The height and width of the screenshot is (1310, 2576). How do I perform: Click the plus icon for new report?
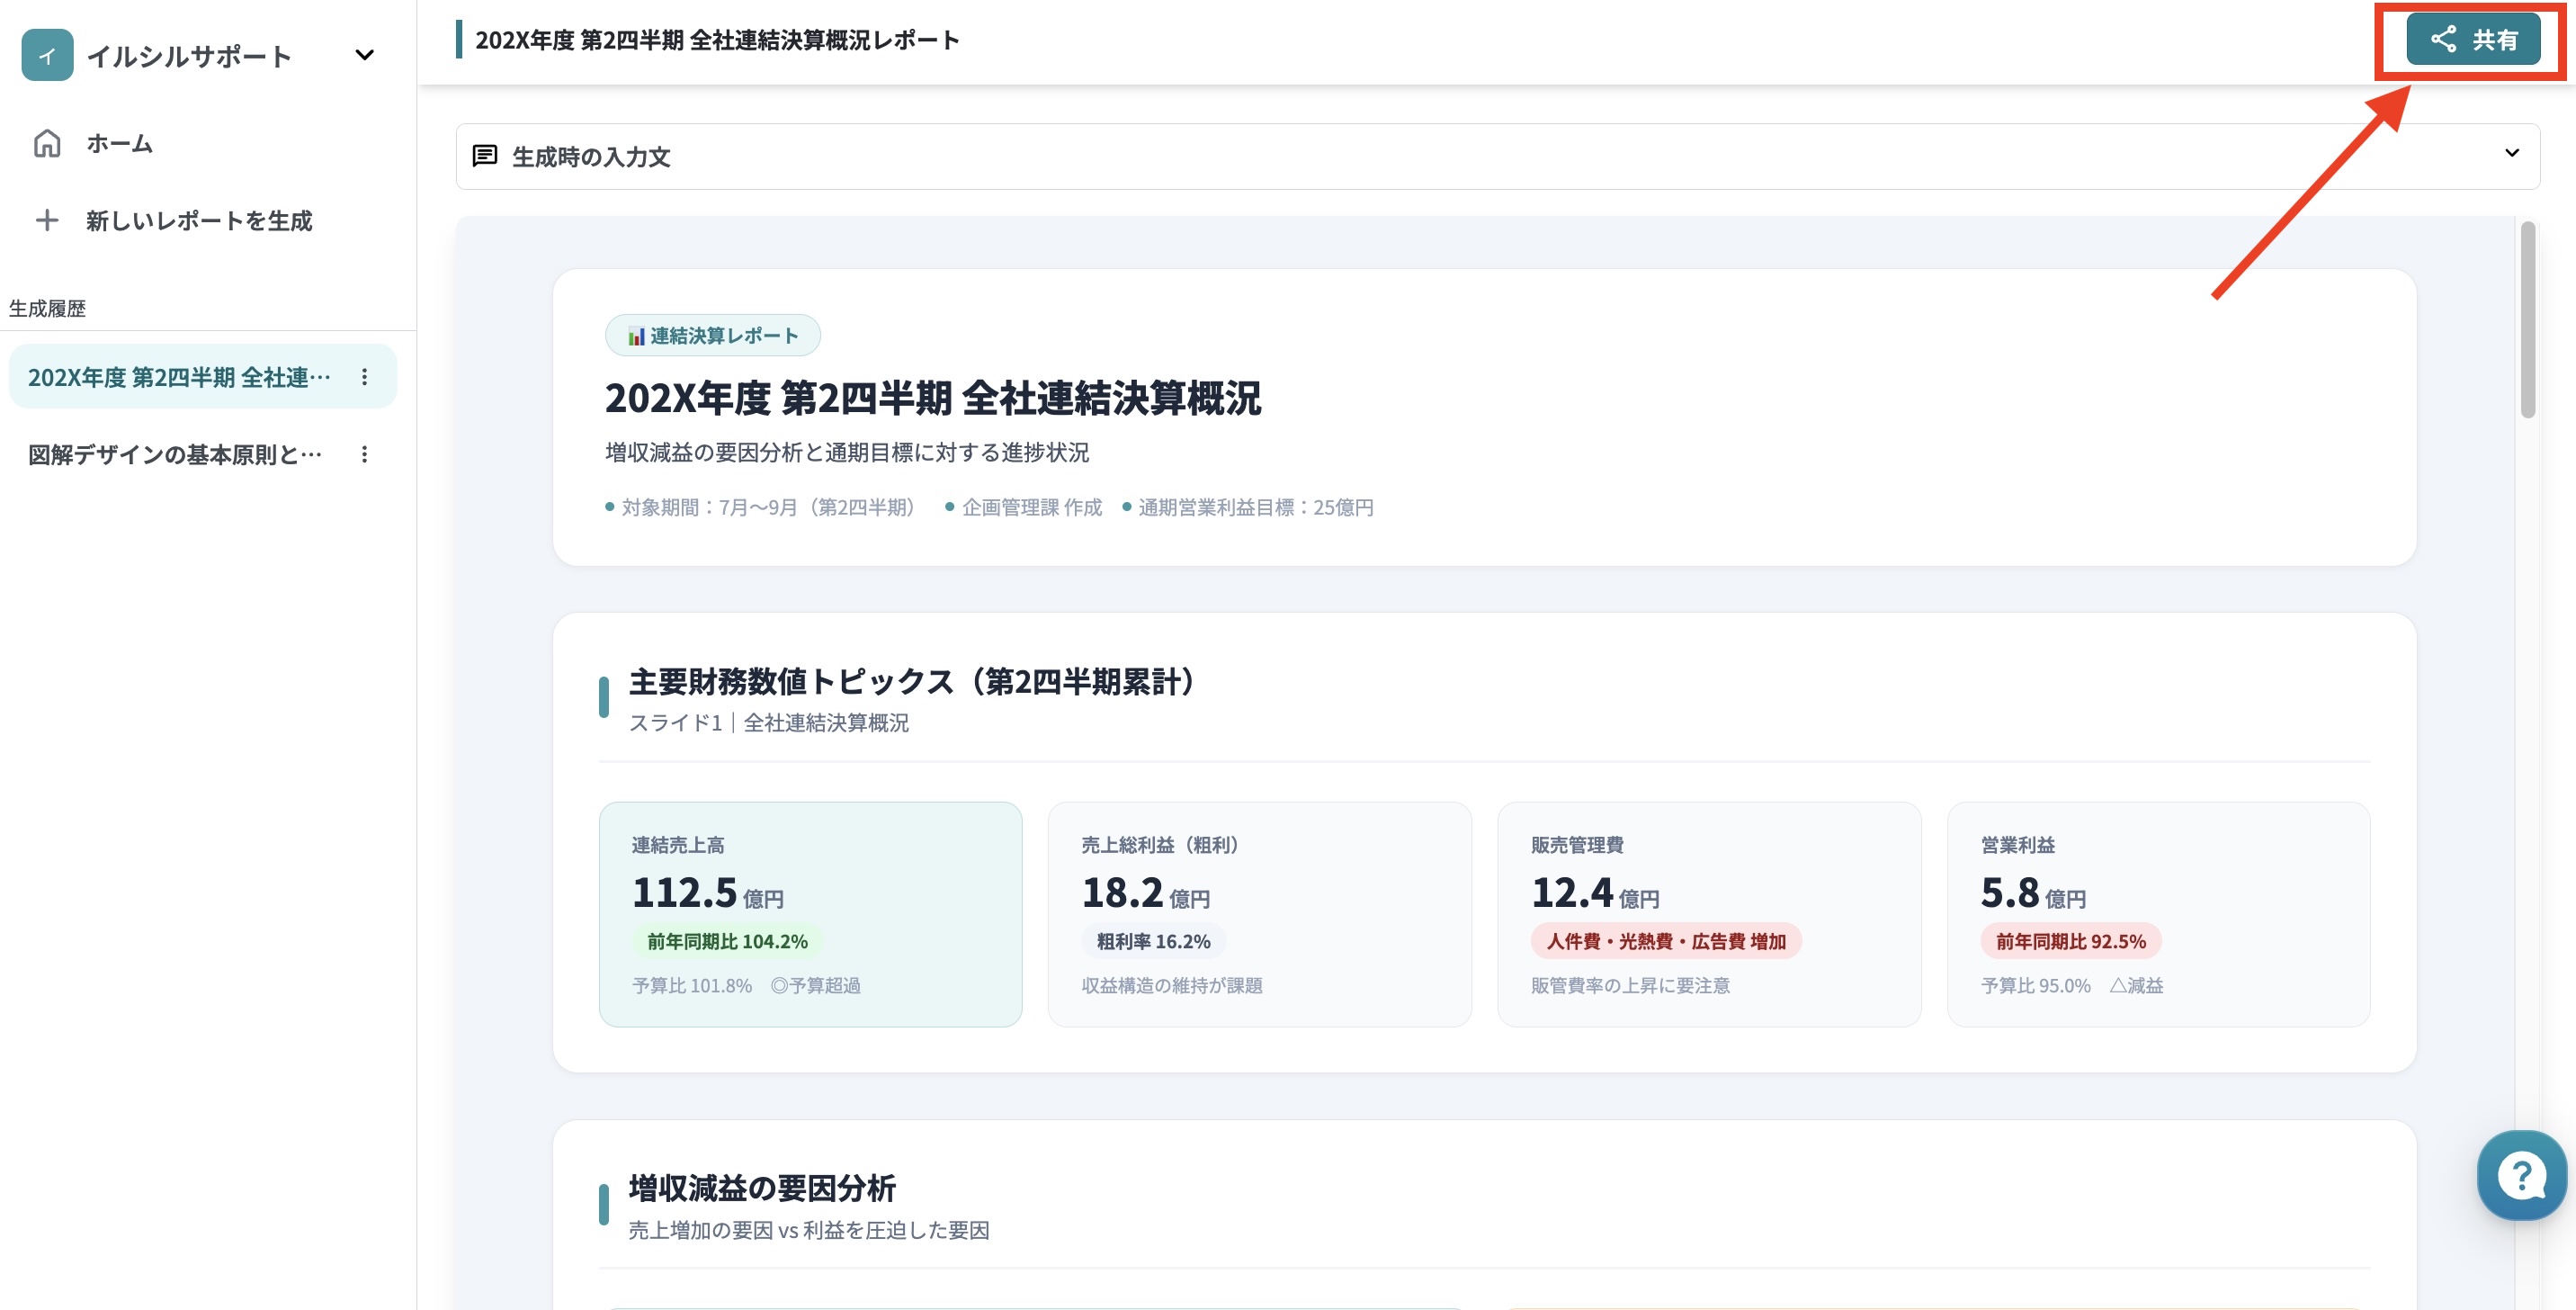click(47, 220)
